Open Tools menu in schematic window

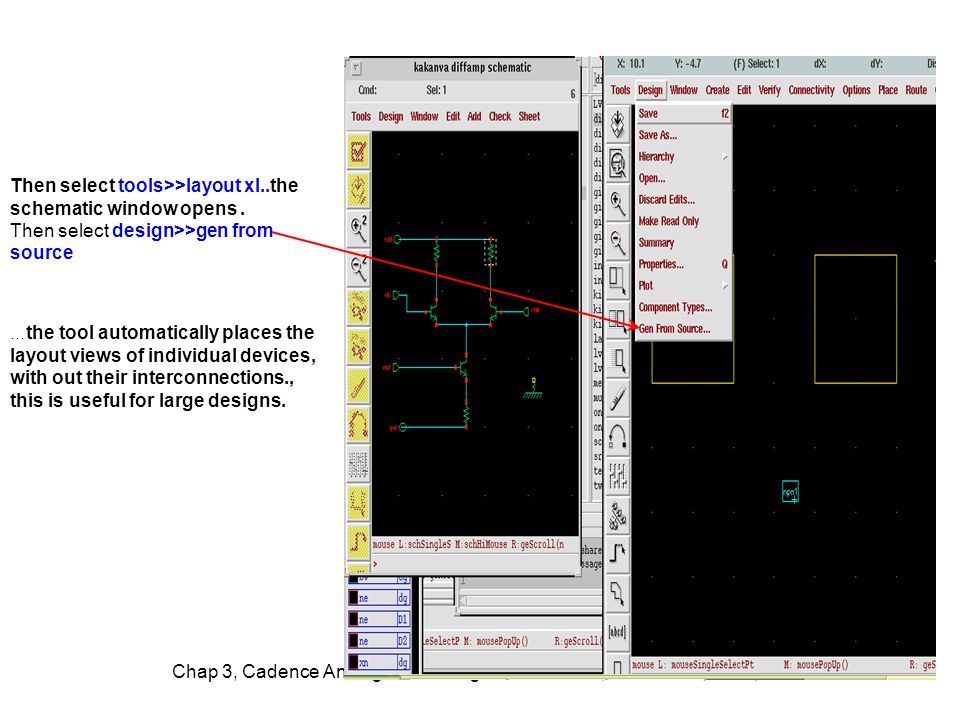pos(361,116)
